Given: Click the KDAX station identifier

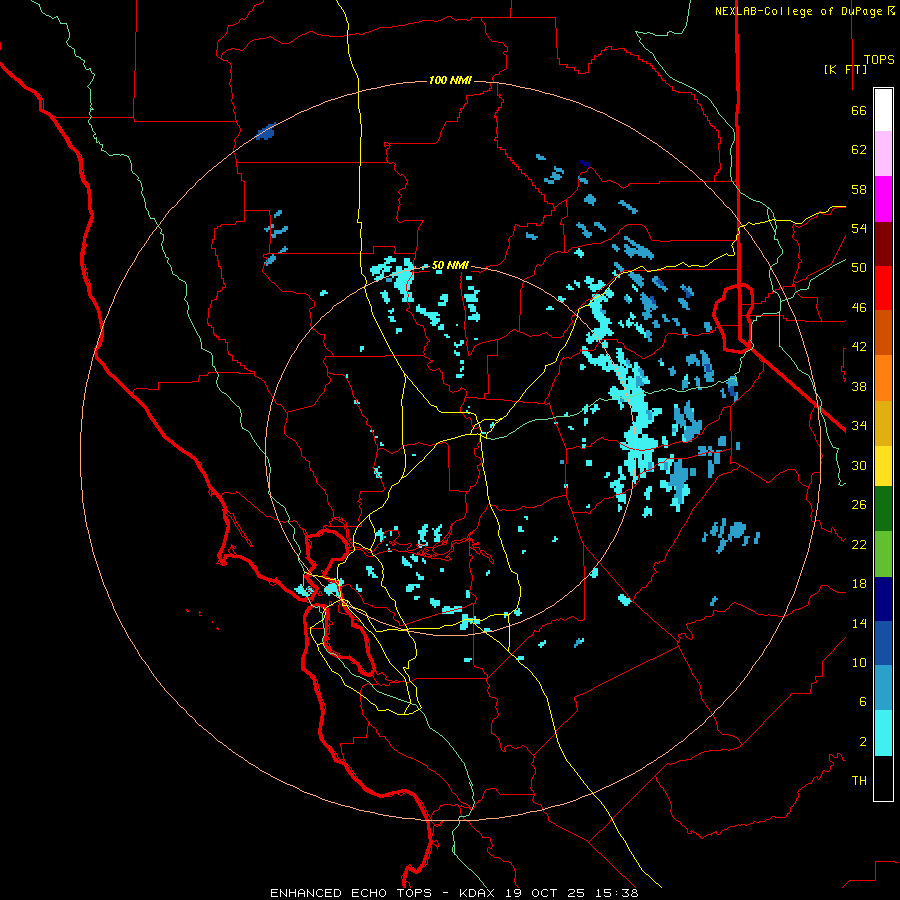Looking at the screenshot, I should coord(479,893).
